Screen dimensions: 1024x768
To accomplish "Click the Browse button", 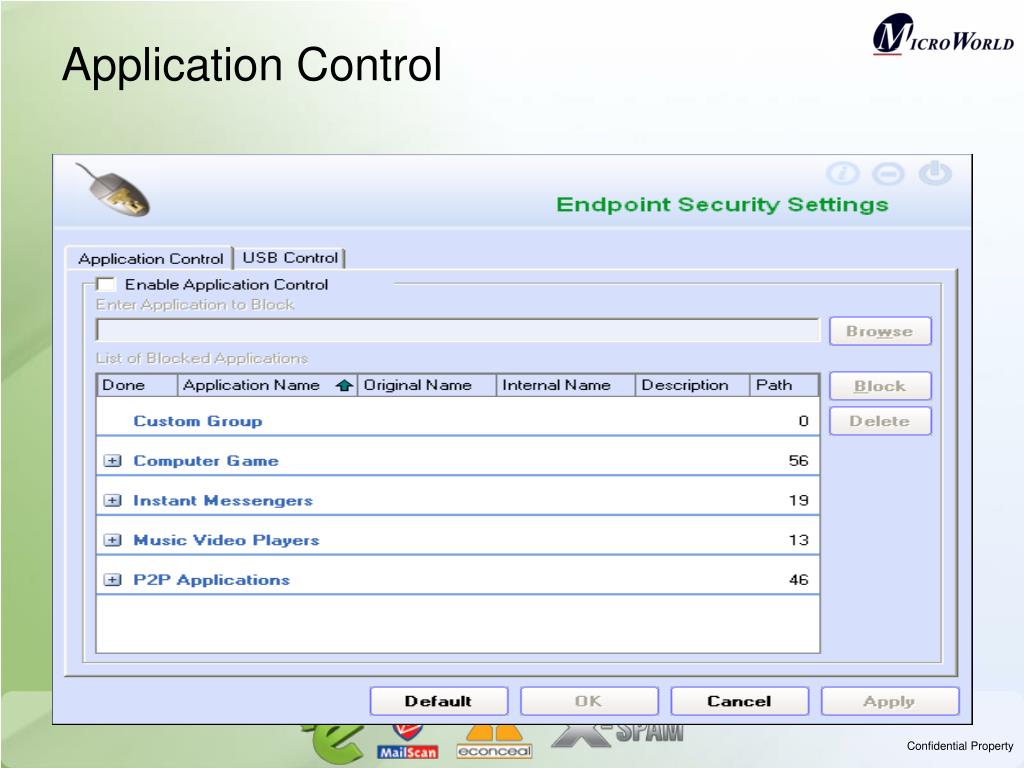I will (x=880, y=331).
